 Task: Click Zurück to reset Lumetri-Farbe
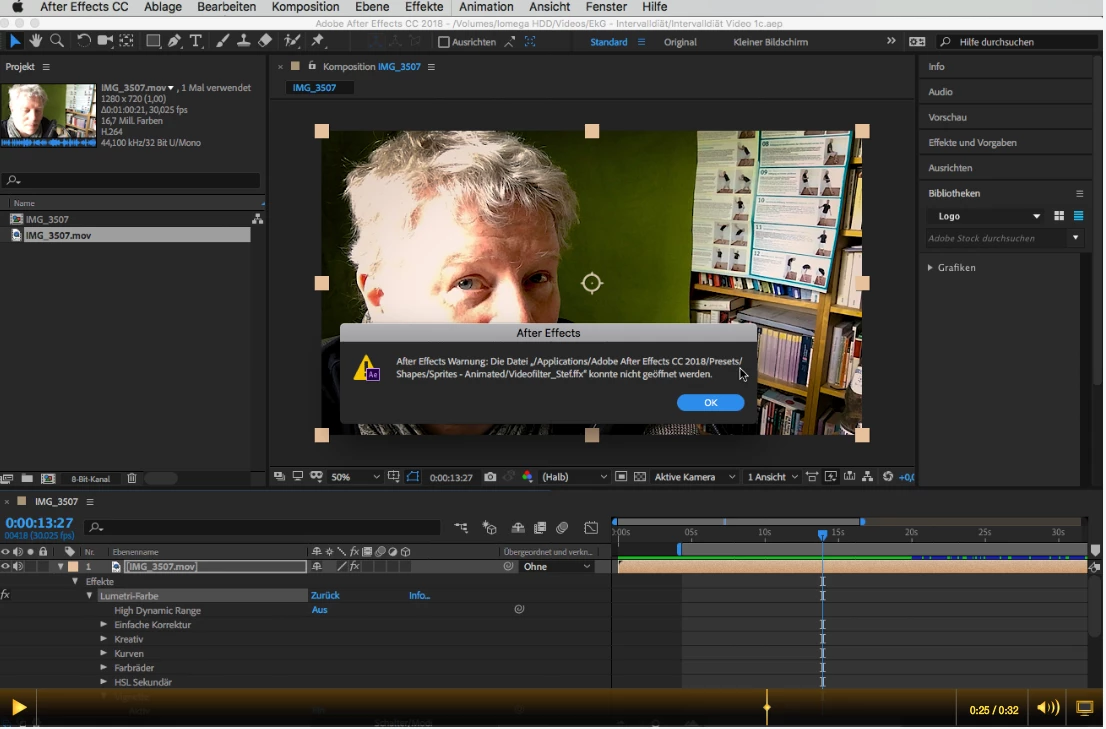pos(325,596)
